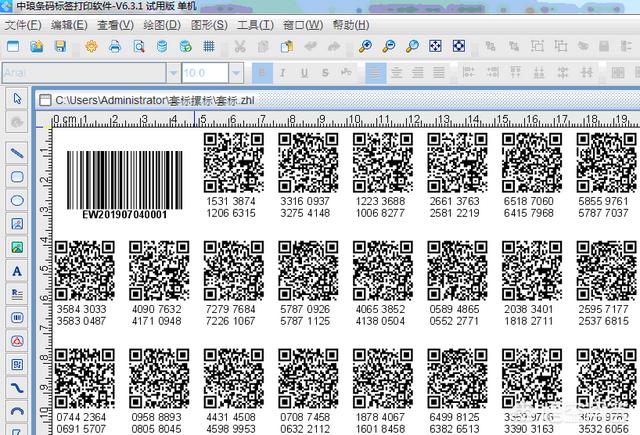Open the 编辑(E) menu

pyautogui.click(x=69, y=25)
